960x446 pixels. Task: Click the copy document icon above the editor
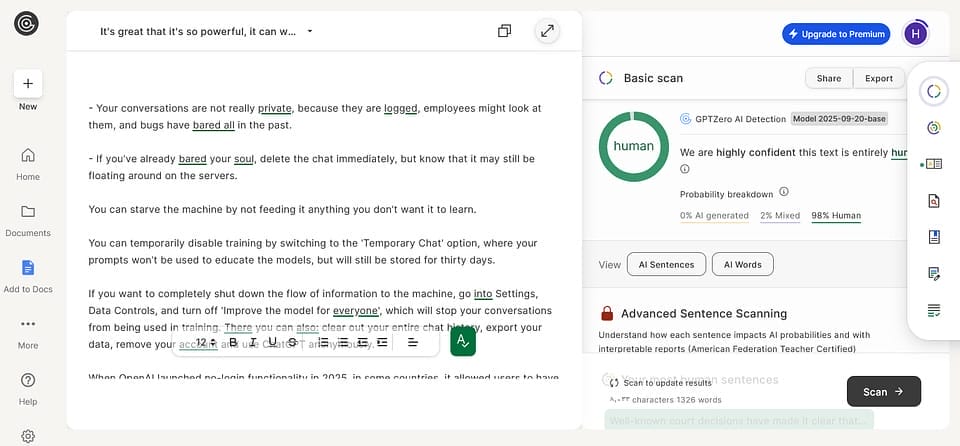point(504,31)
